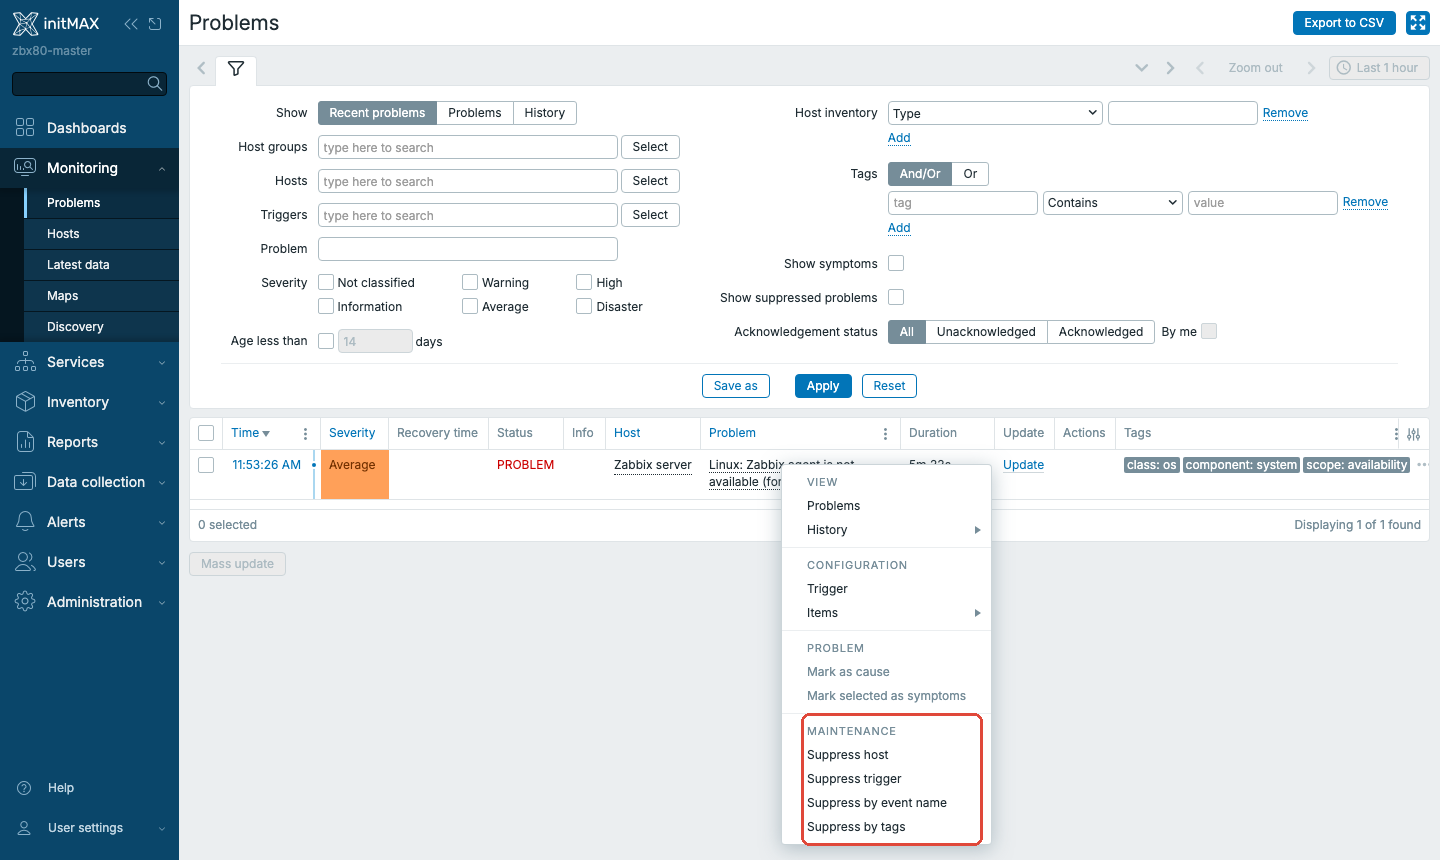Click the hide sidebar icon
The width and height of the screenshot is (1440, 860).
[x=155, y=23]
